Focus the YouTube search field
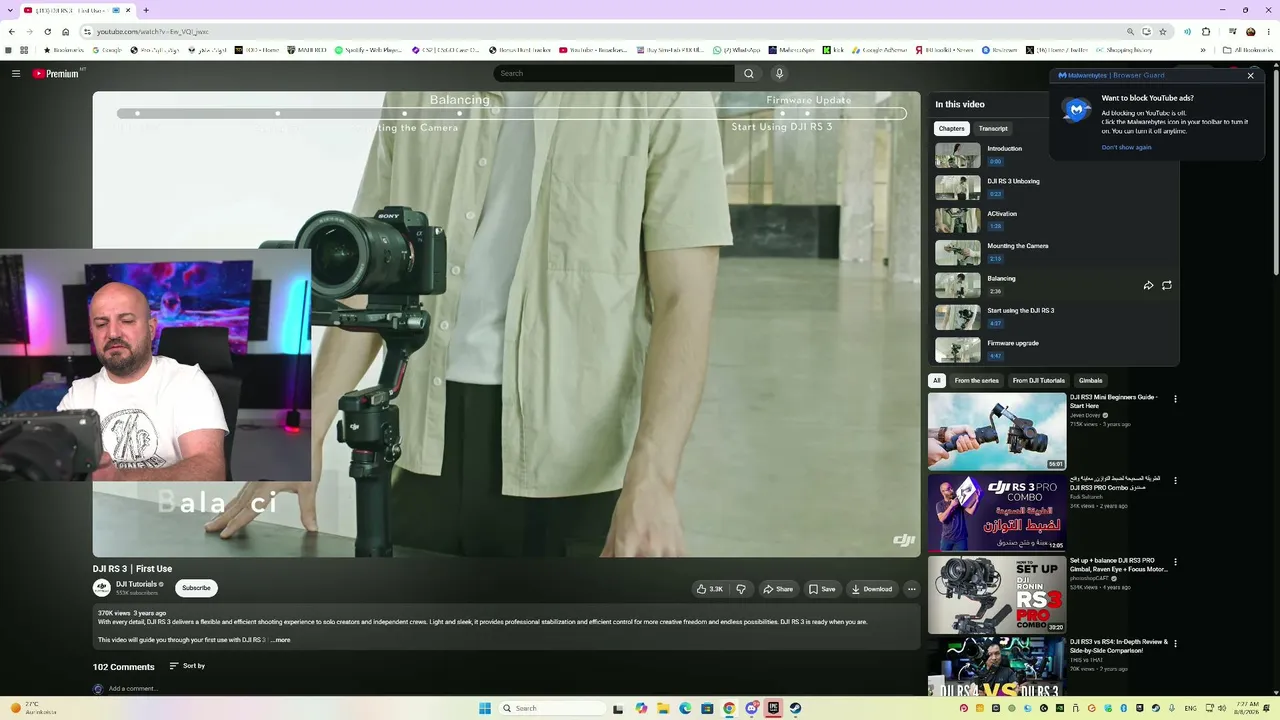 614,73
